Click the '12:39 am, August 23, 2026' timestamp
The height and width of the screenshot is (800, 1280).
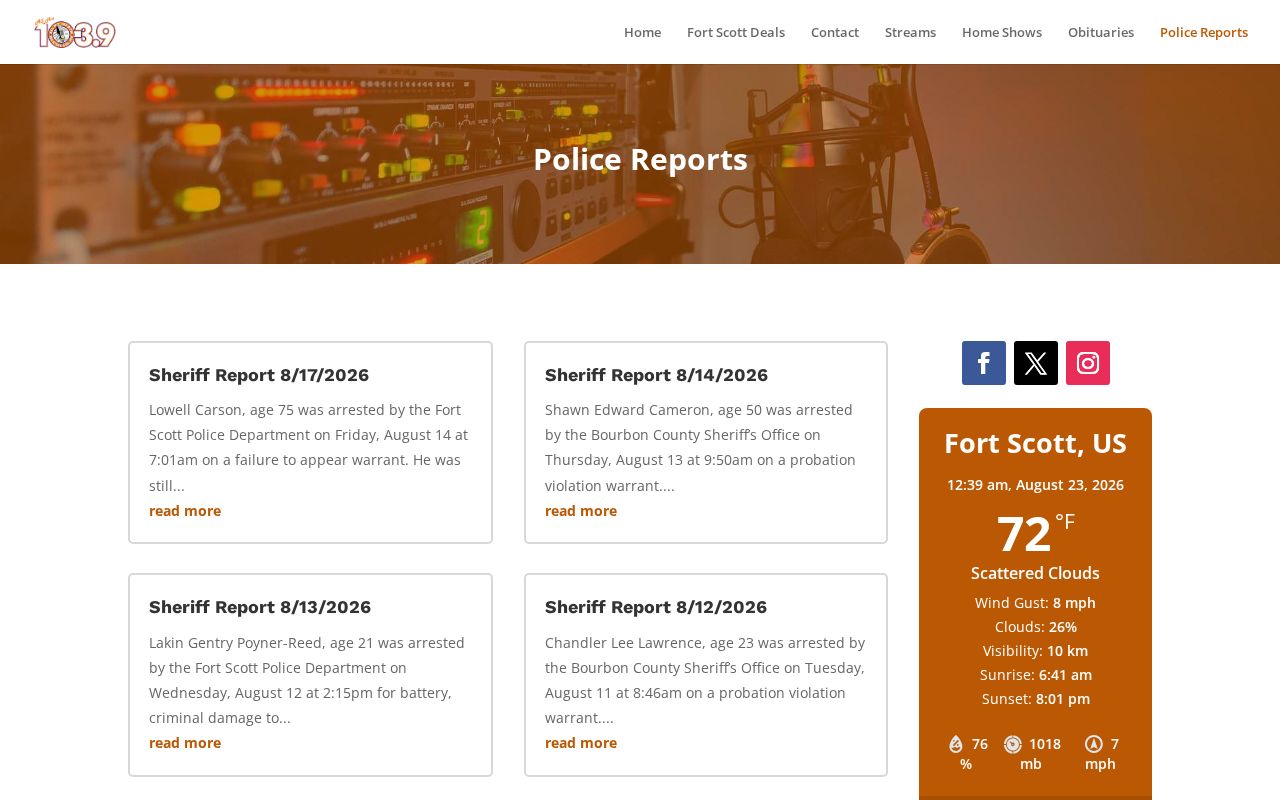[1035, 485]
